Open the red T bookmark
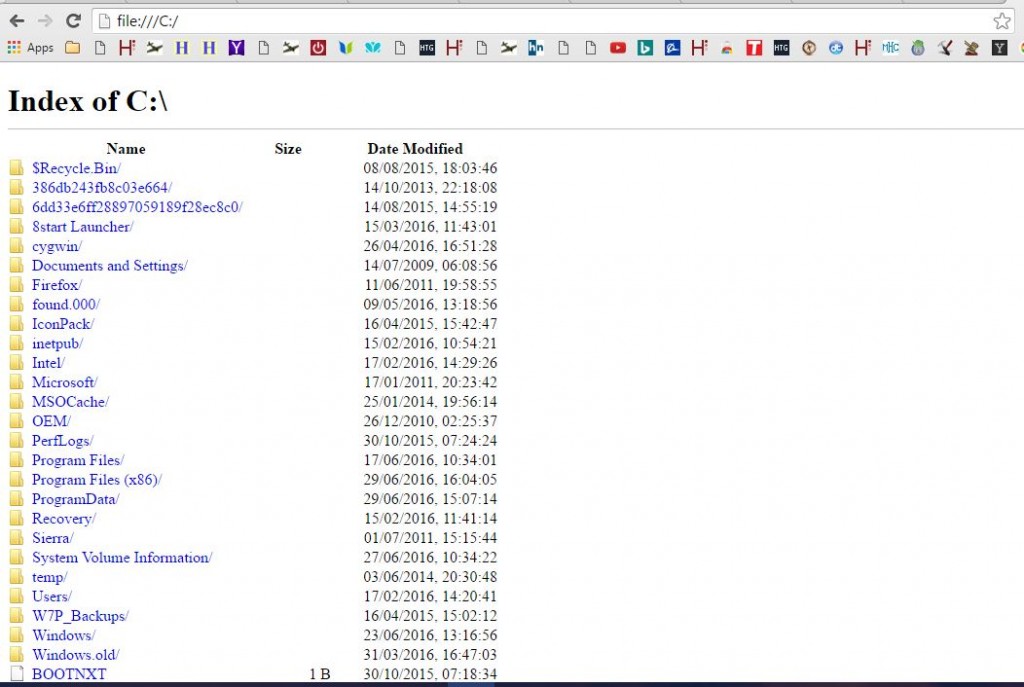The image size is (1024, 687). [754, 48]
